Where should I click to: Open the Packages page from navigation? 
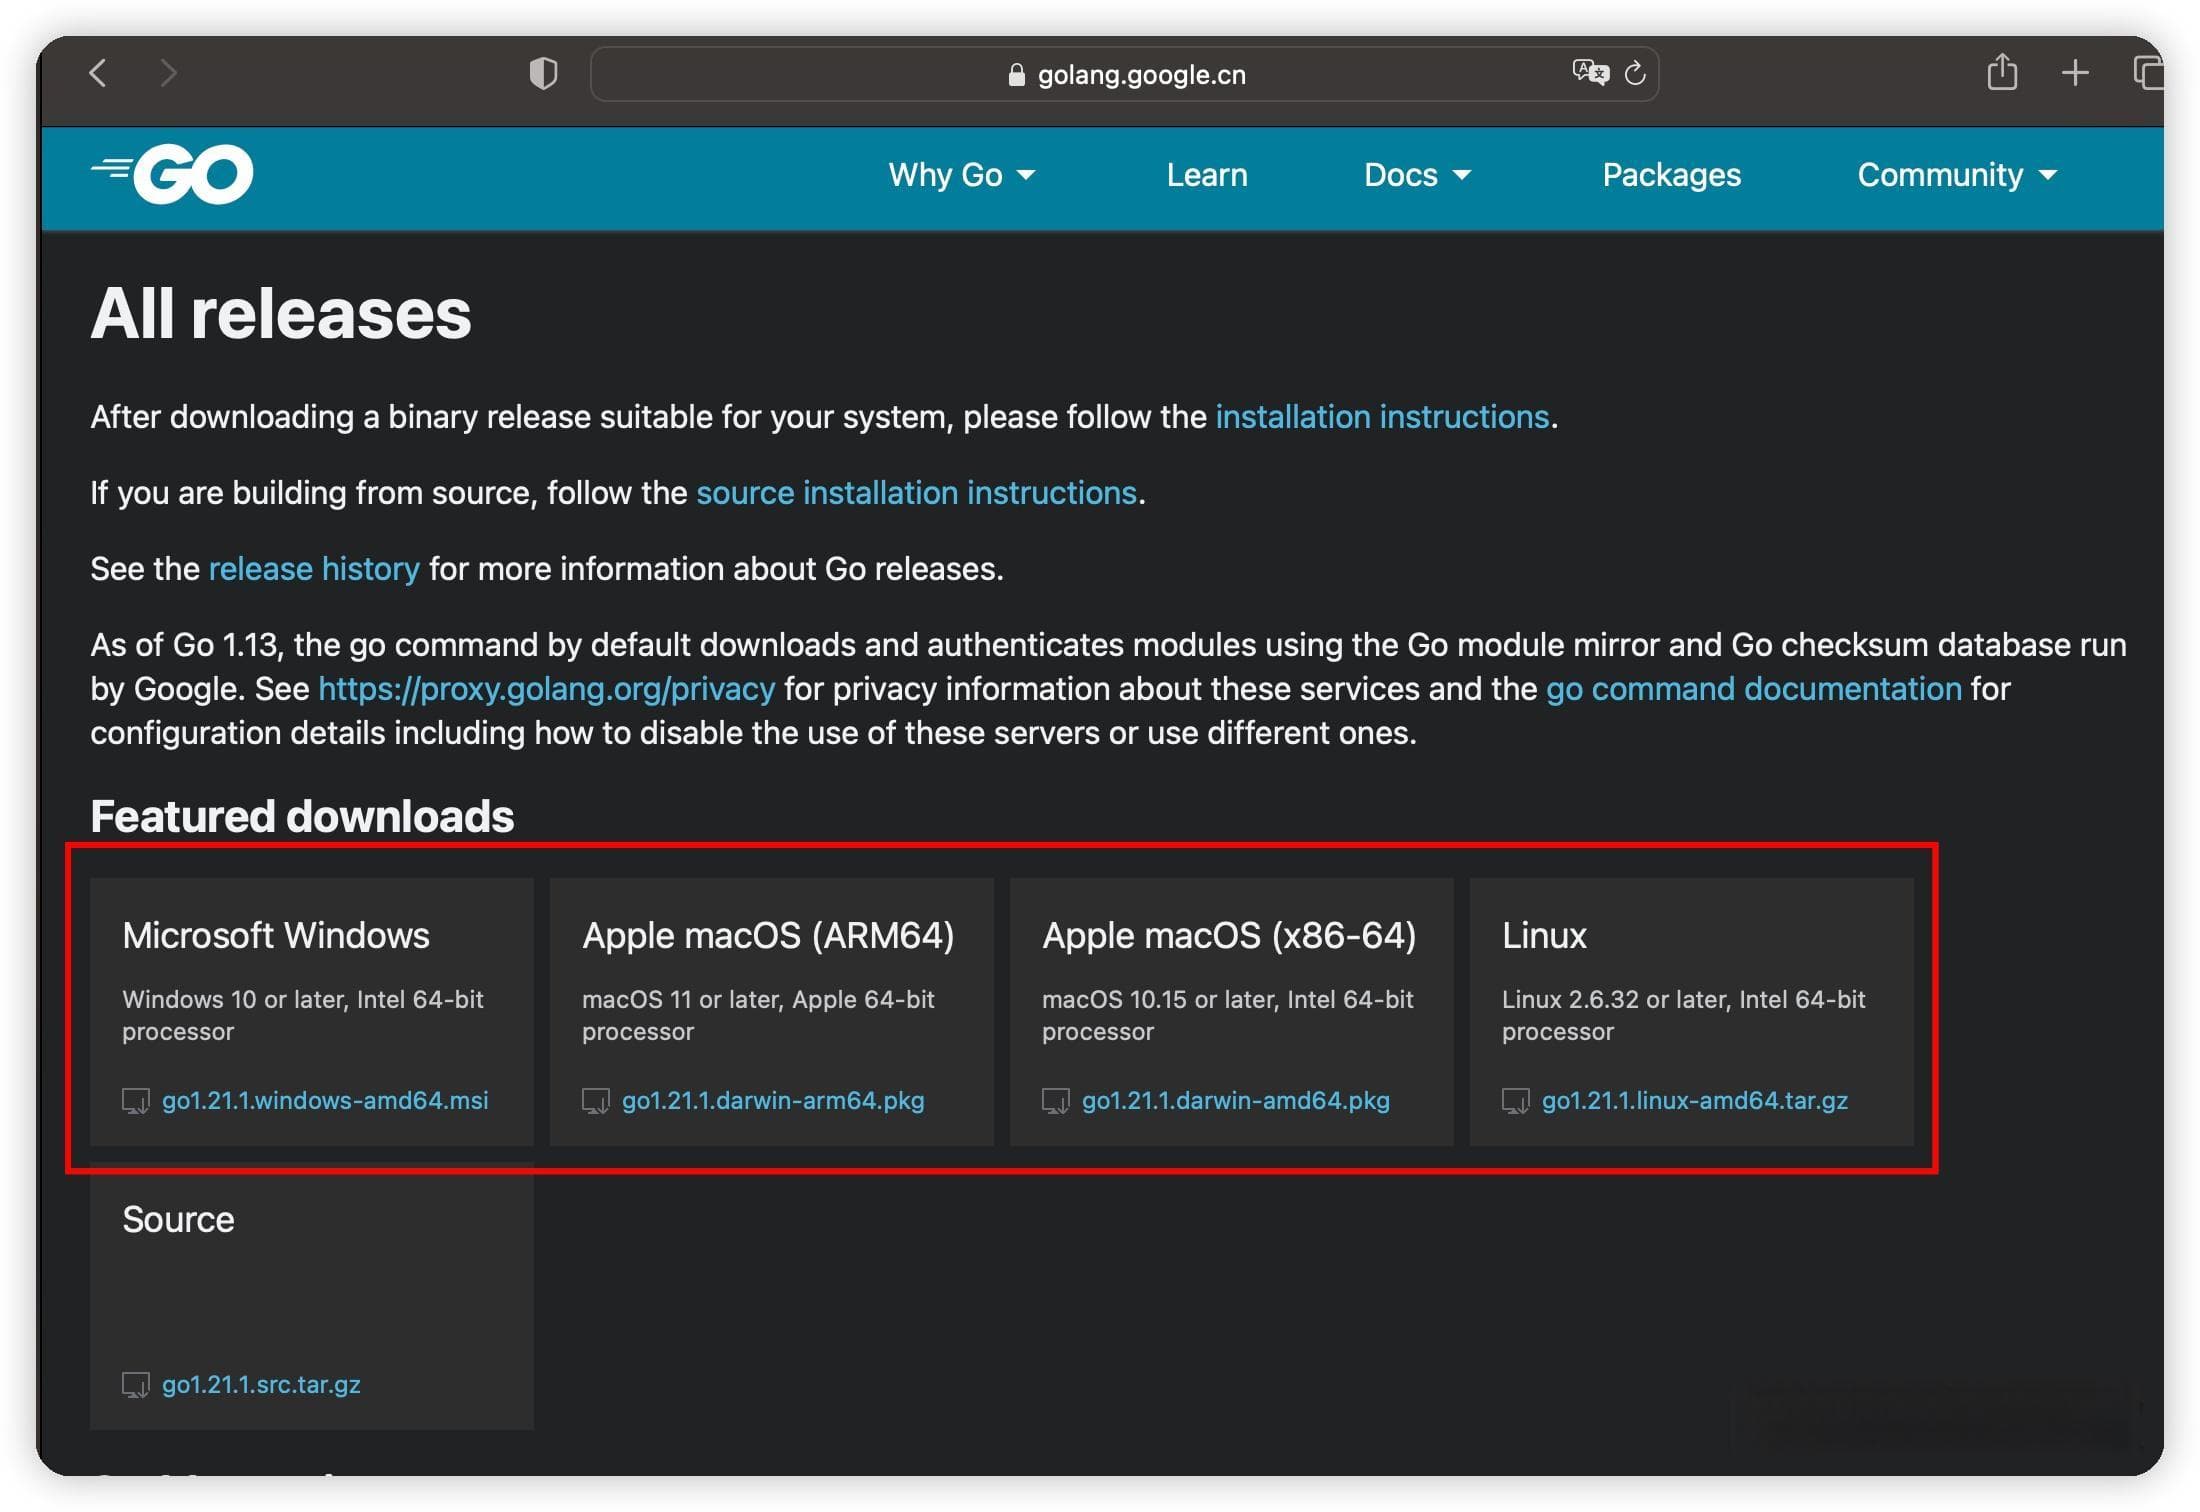pyautogui.click(x=1672, y=175)
